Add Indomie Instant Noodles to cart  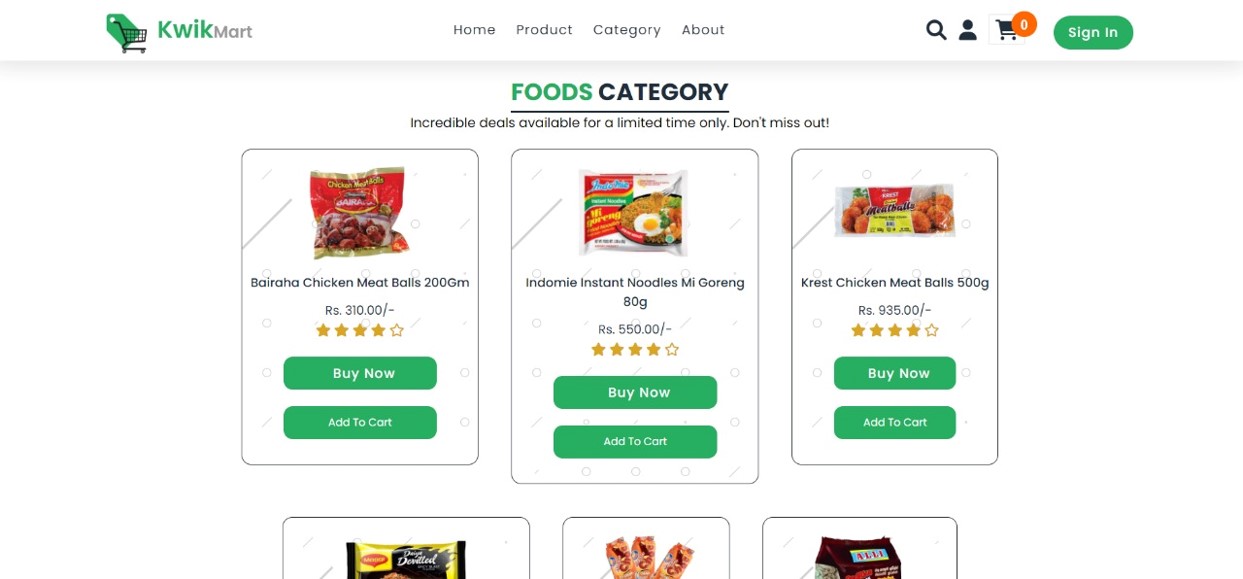click(635, 441)
